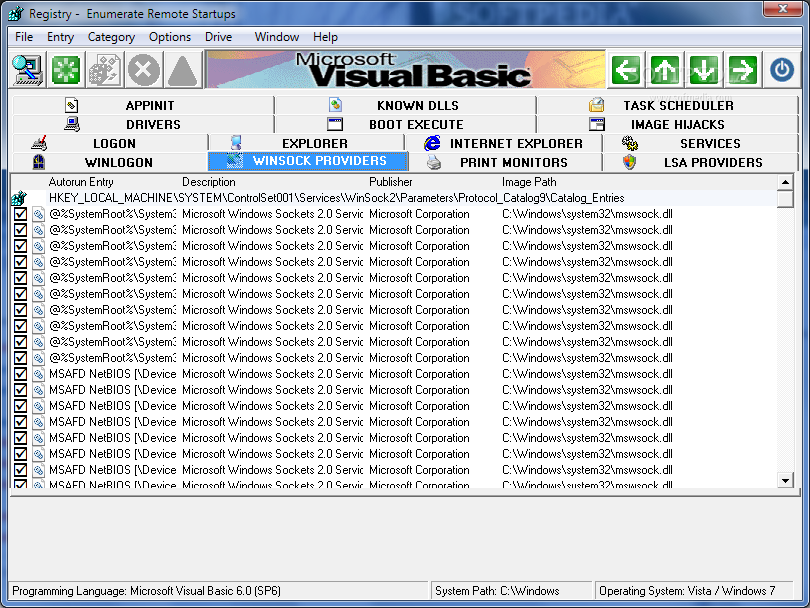Click the app icon in title bar
Screen dimensions: 810x608
pyautogui.click(x=17, y=13)
